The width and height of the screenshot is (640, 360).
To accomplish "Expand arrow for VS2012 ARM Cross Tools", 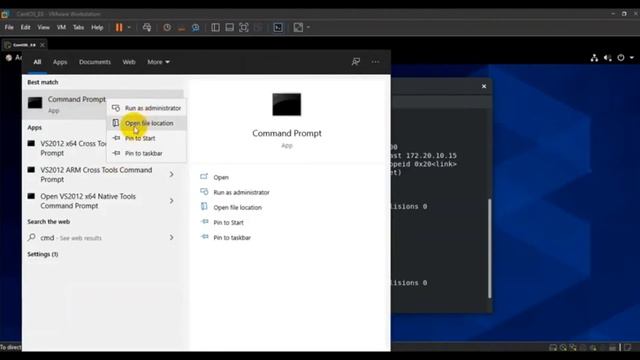I will [171, 175].
